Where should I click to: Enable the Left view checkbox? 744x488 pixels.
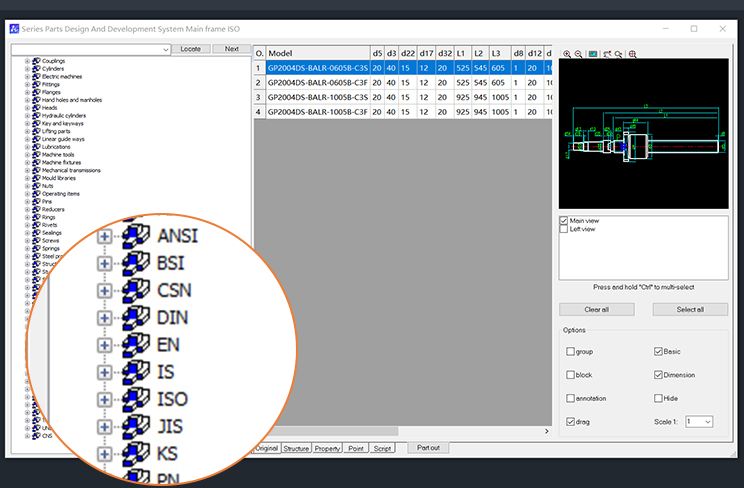pyautogui.click(x=565, y=229)
